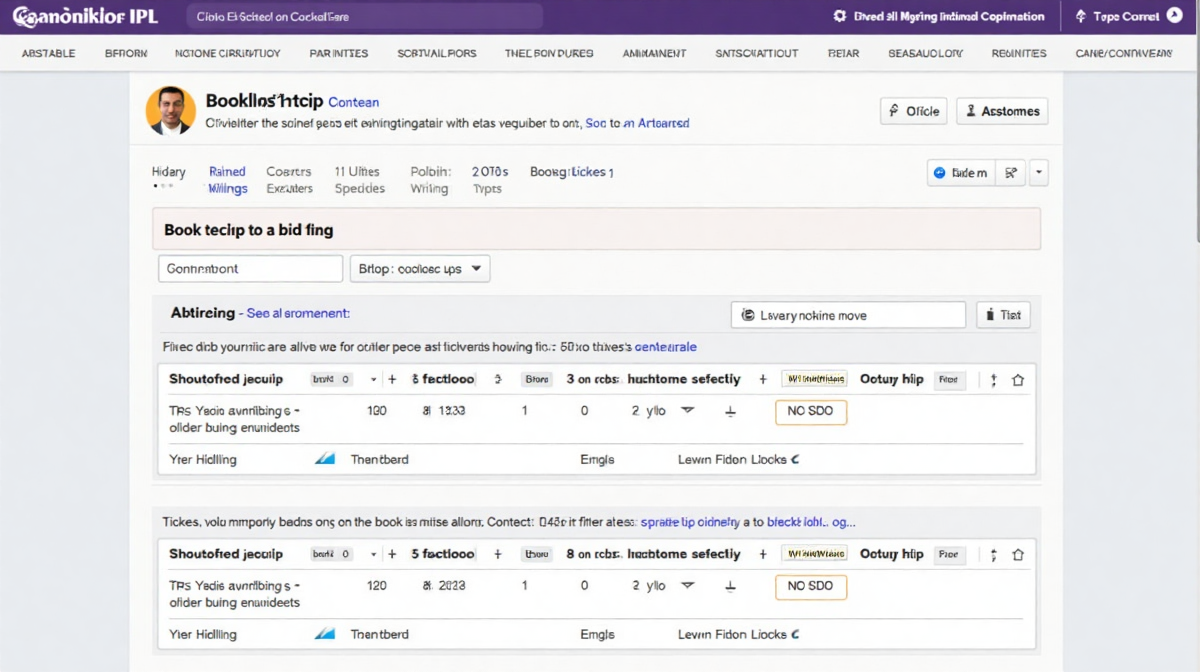Click the up-down sort icon in the 120 card header
The image size is (1200, 672).
point(993,555)
